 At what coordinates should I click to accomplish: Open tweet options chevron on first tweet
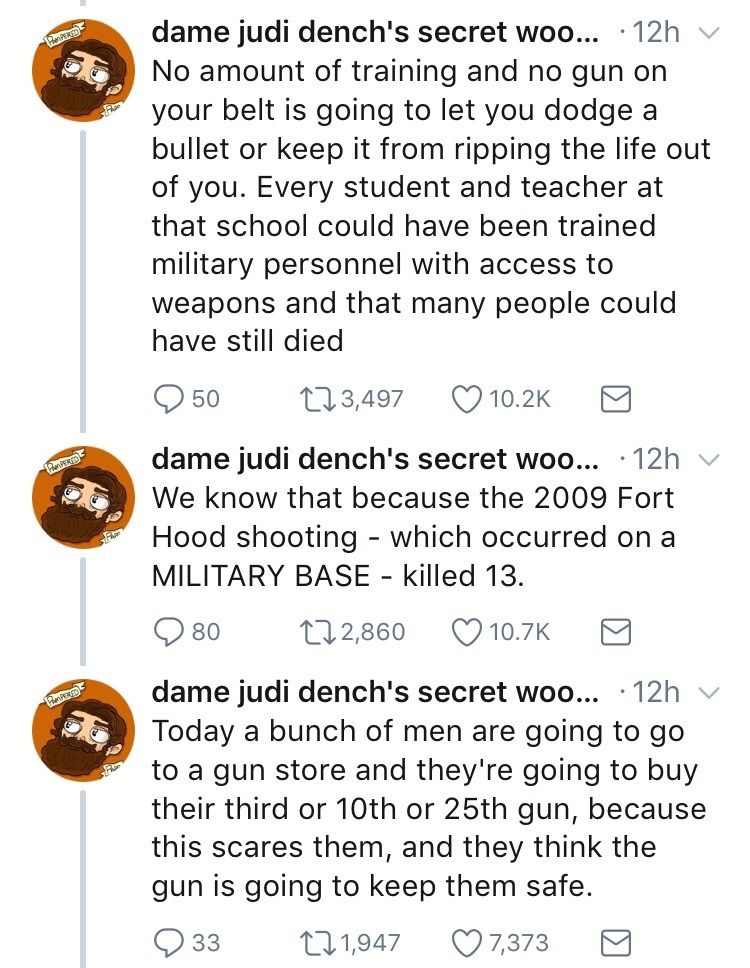[708, 33]
